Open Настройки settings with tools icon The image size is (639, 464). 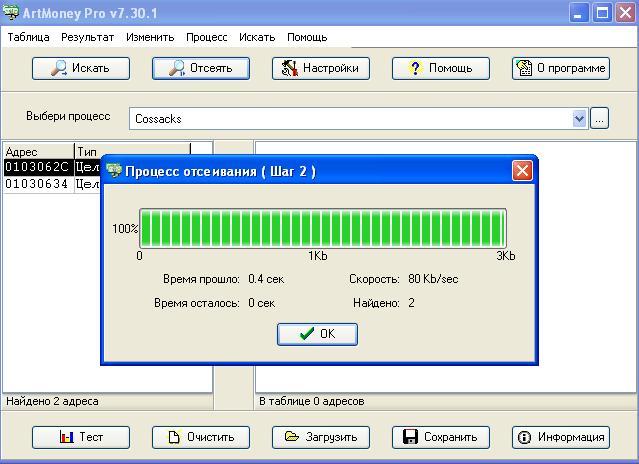click(x=321, y=68)
